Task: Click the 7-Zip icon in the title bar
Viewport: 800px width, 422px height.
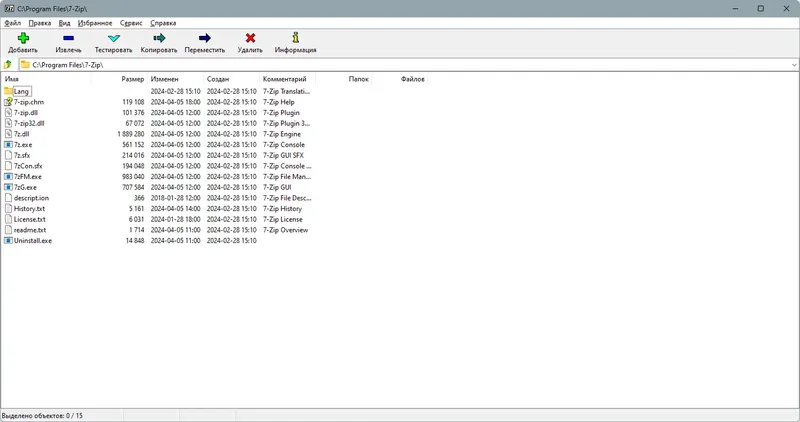Action: point(9,9)
